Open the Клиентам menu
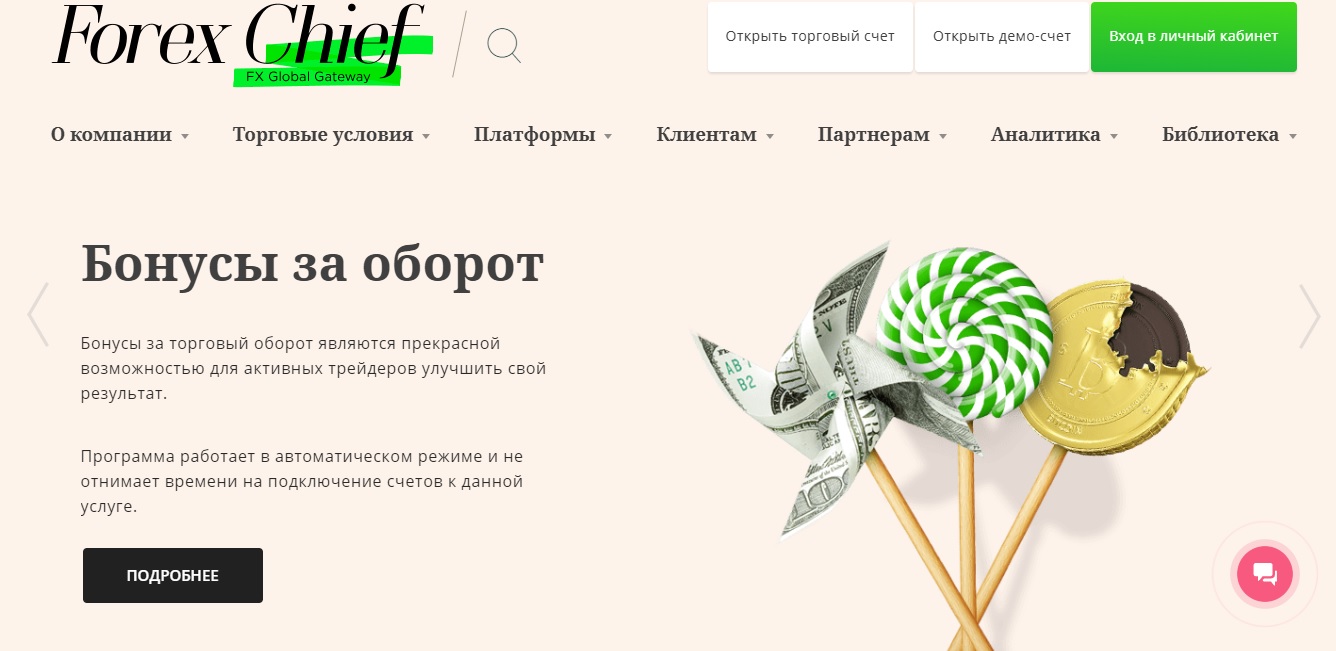The image size is (1336, 651). [715, 135]
